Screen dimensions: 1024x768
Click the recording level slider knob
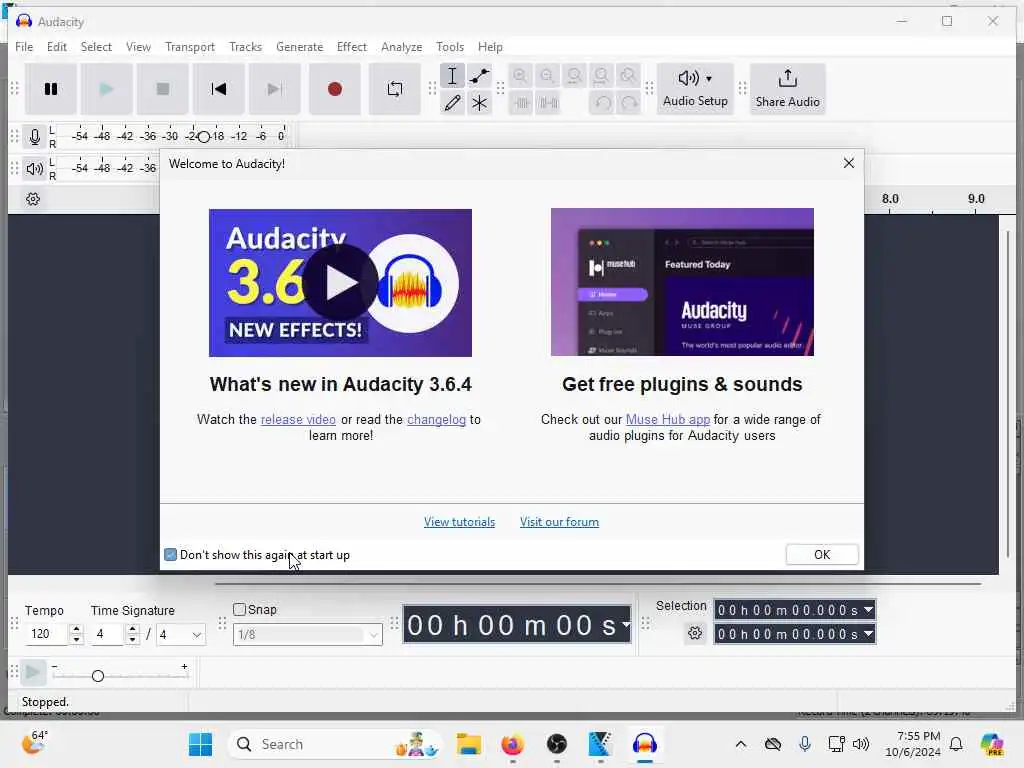pyautogui.click(x=204, y=136)
